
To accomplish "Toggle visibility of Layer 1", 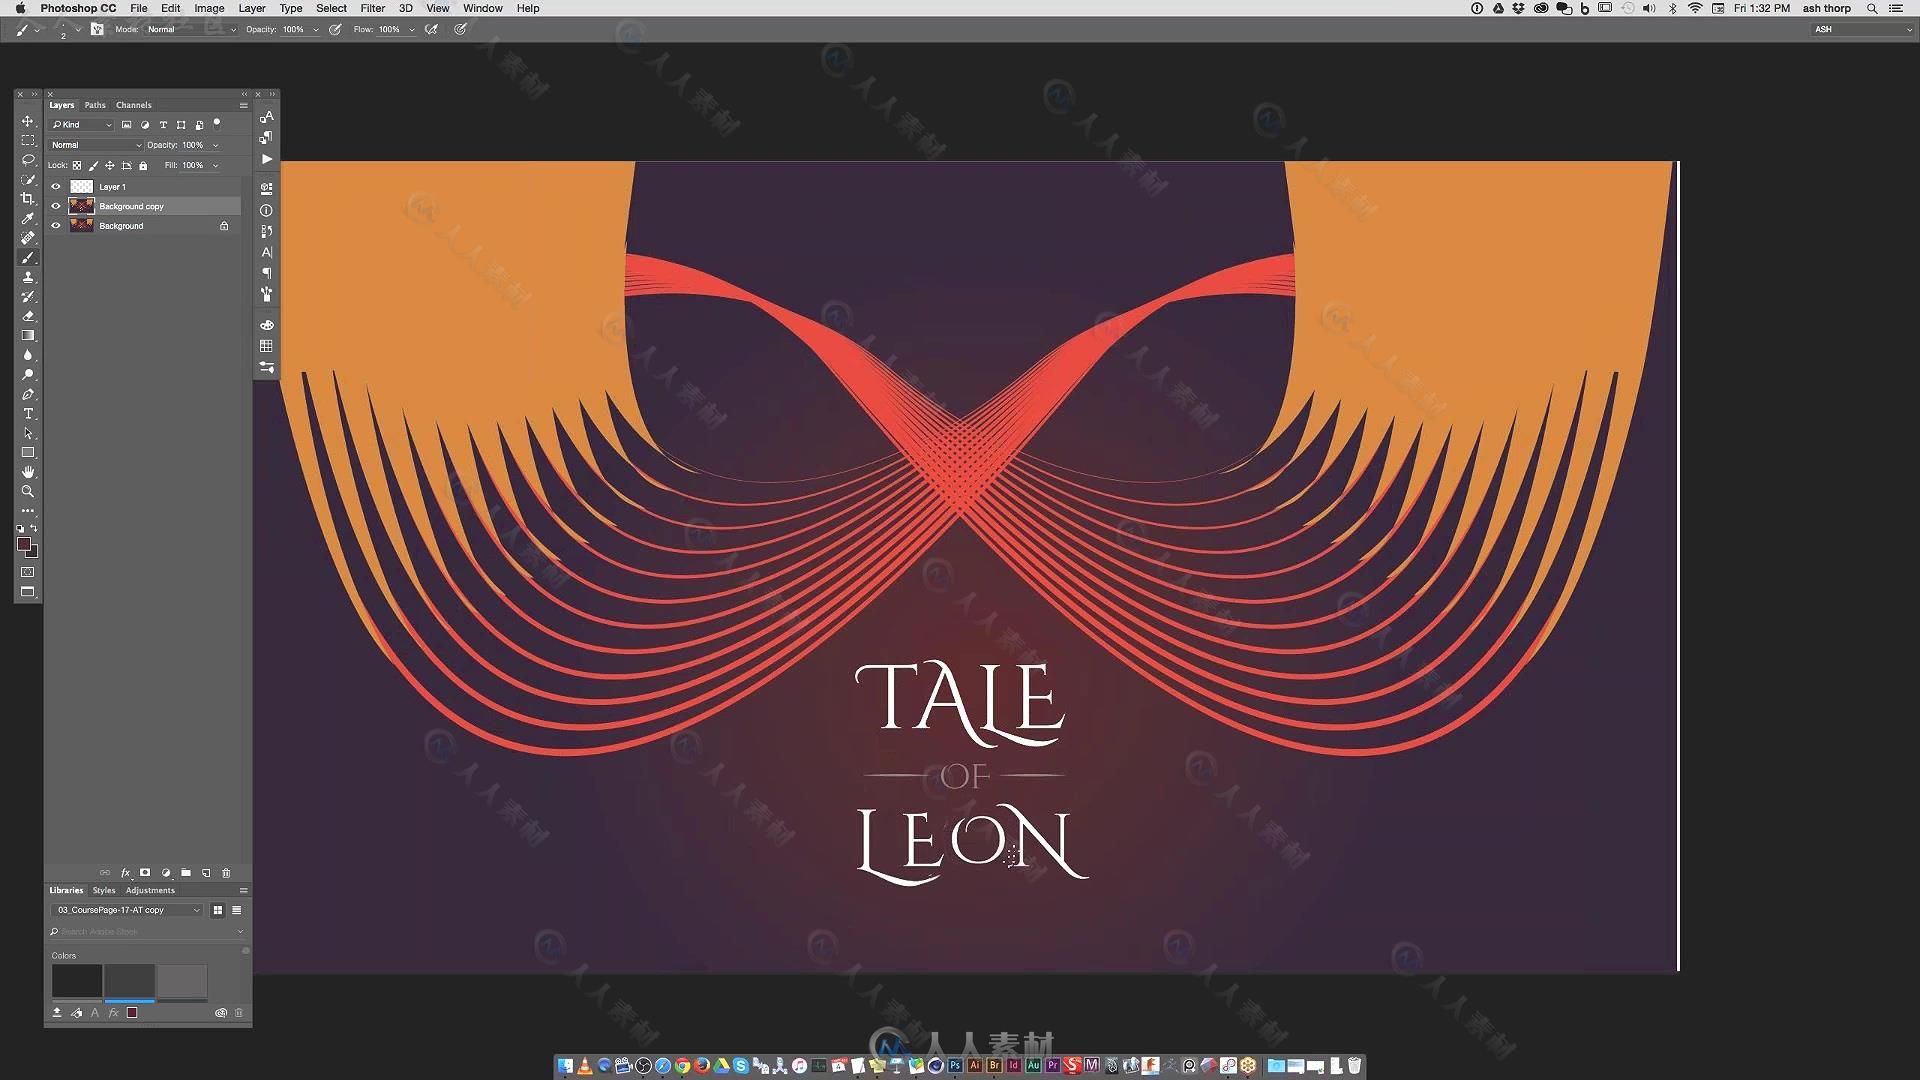I will click(x=55, y=186).
